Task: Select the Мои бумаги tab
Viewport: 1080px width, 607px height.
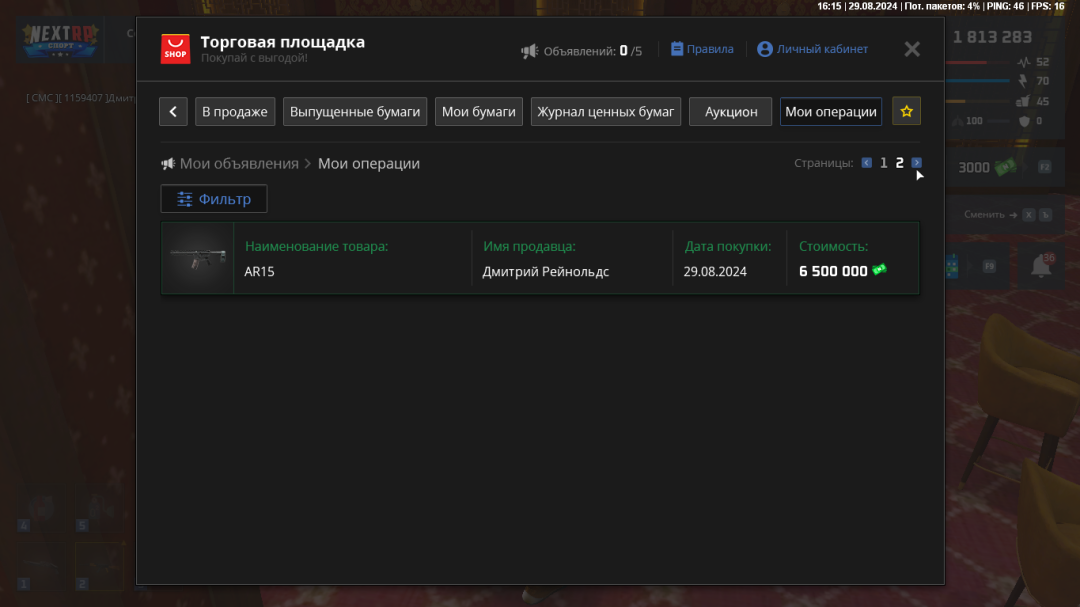Action: [x=479, y=112]
